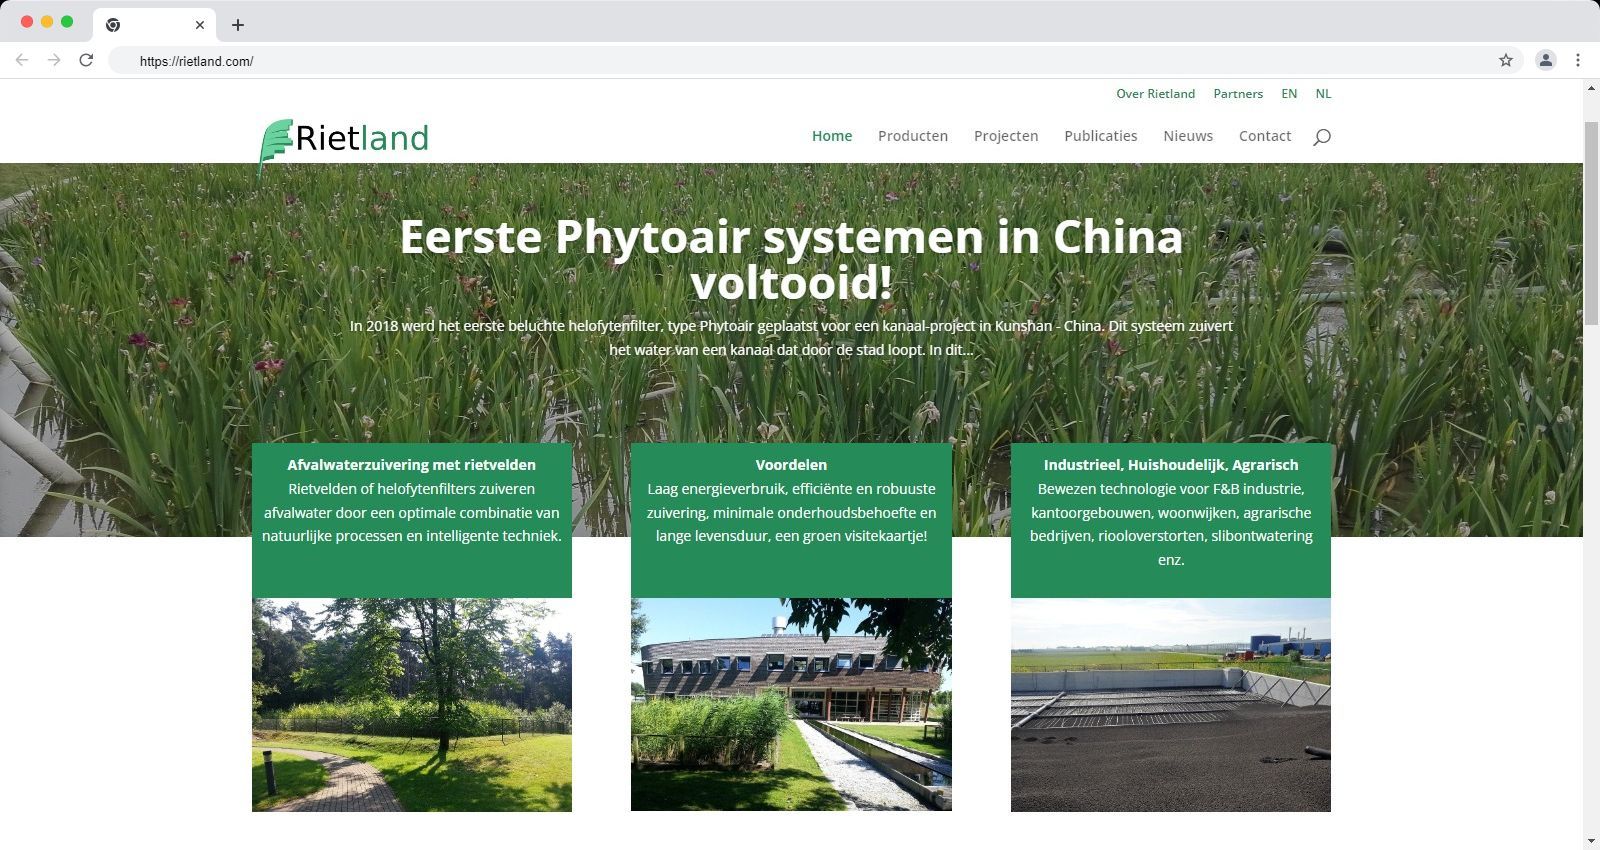Click the 'Rietvelden of helofytenfilters zuiveren' description
This screenshot has width=1600, height=850.
tap(412, 512)
